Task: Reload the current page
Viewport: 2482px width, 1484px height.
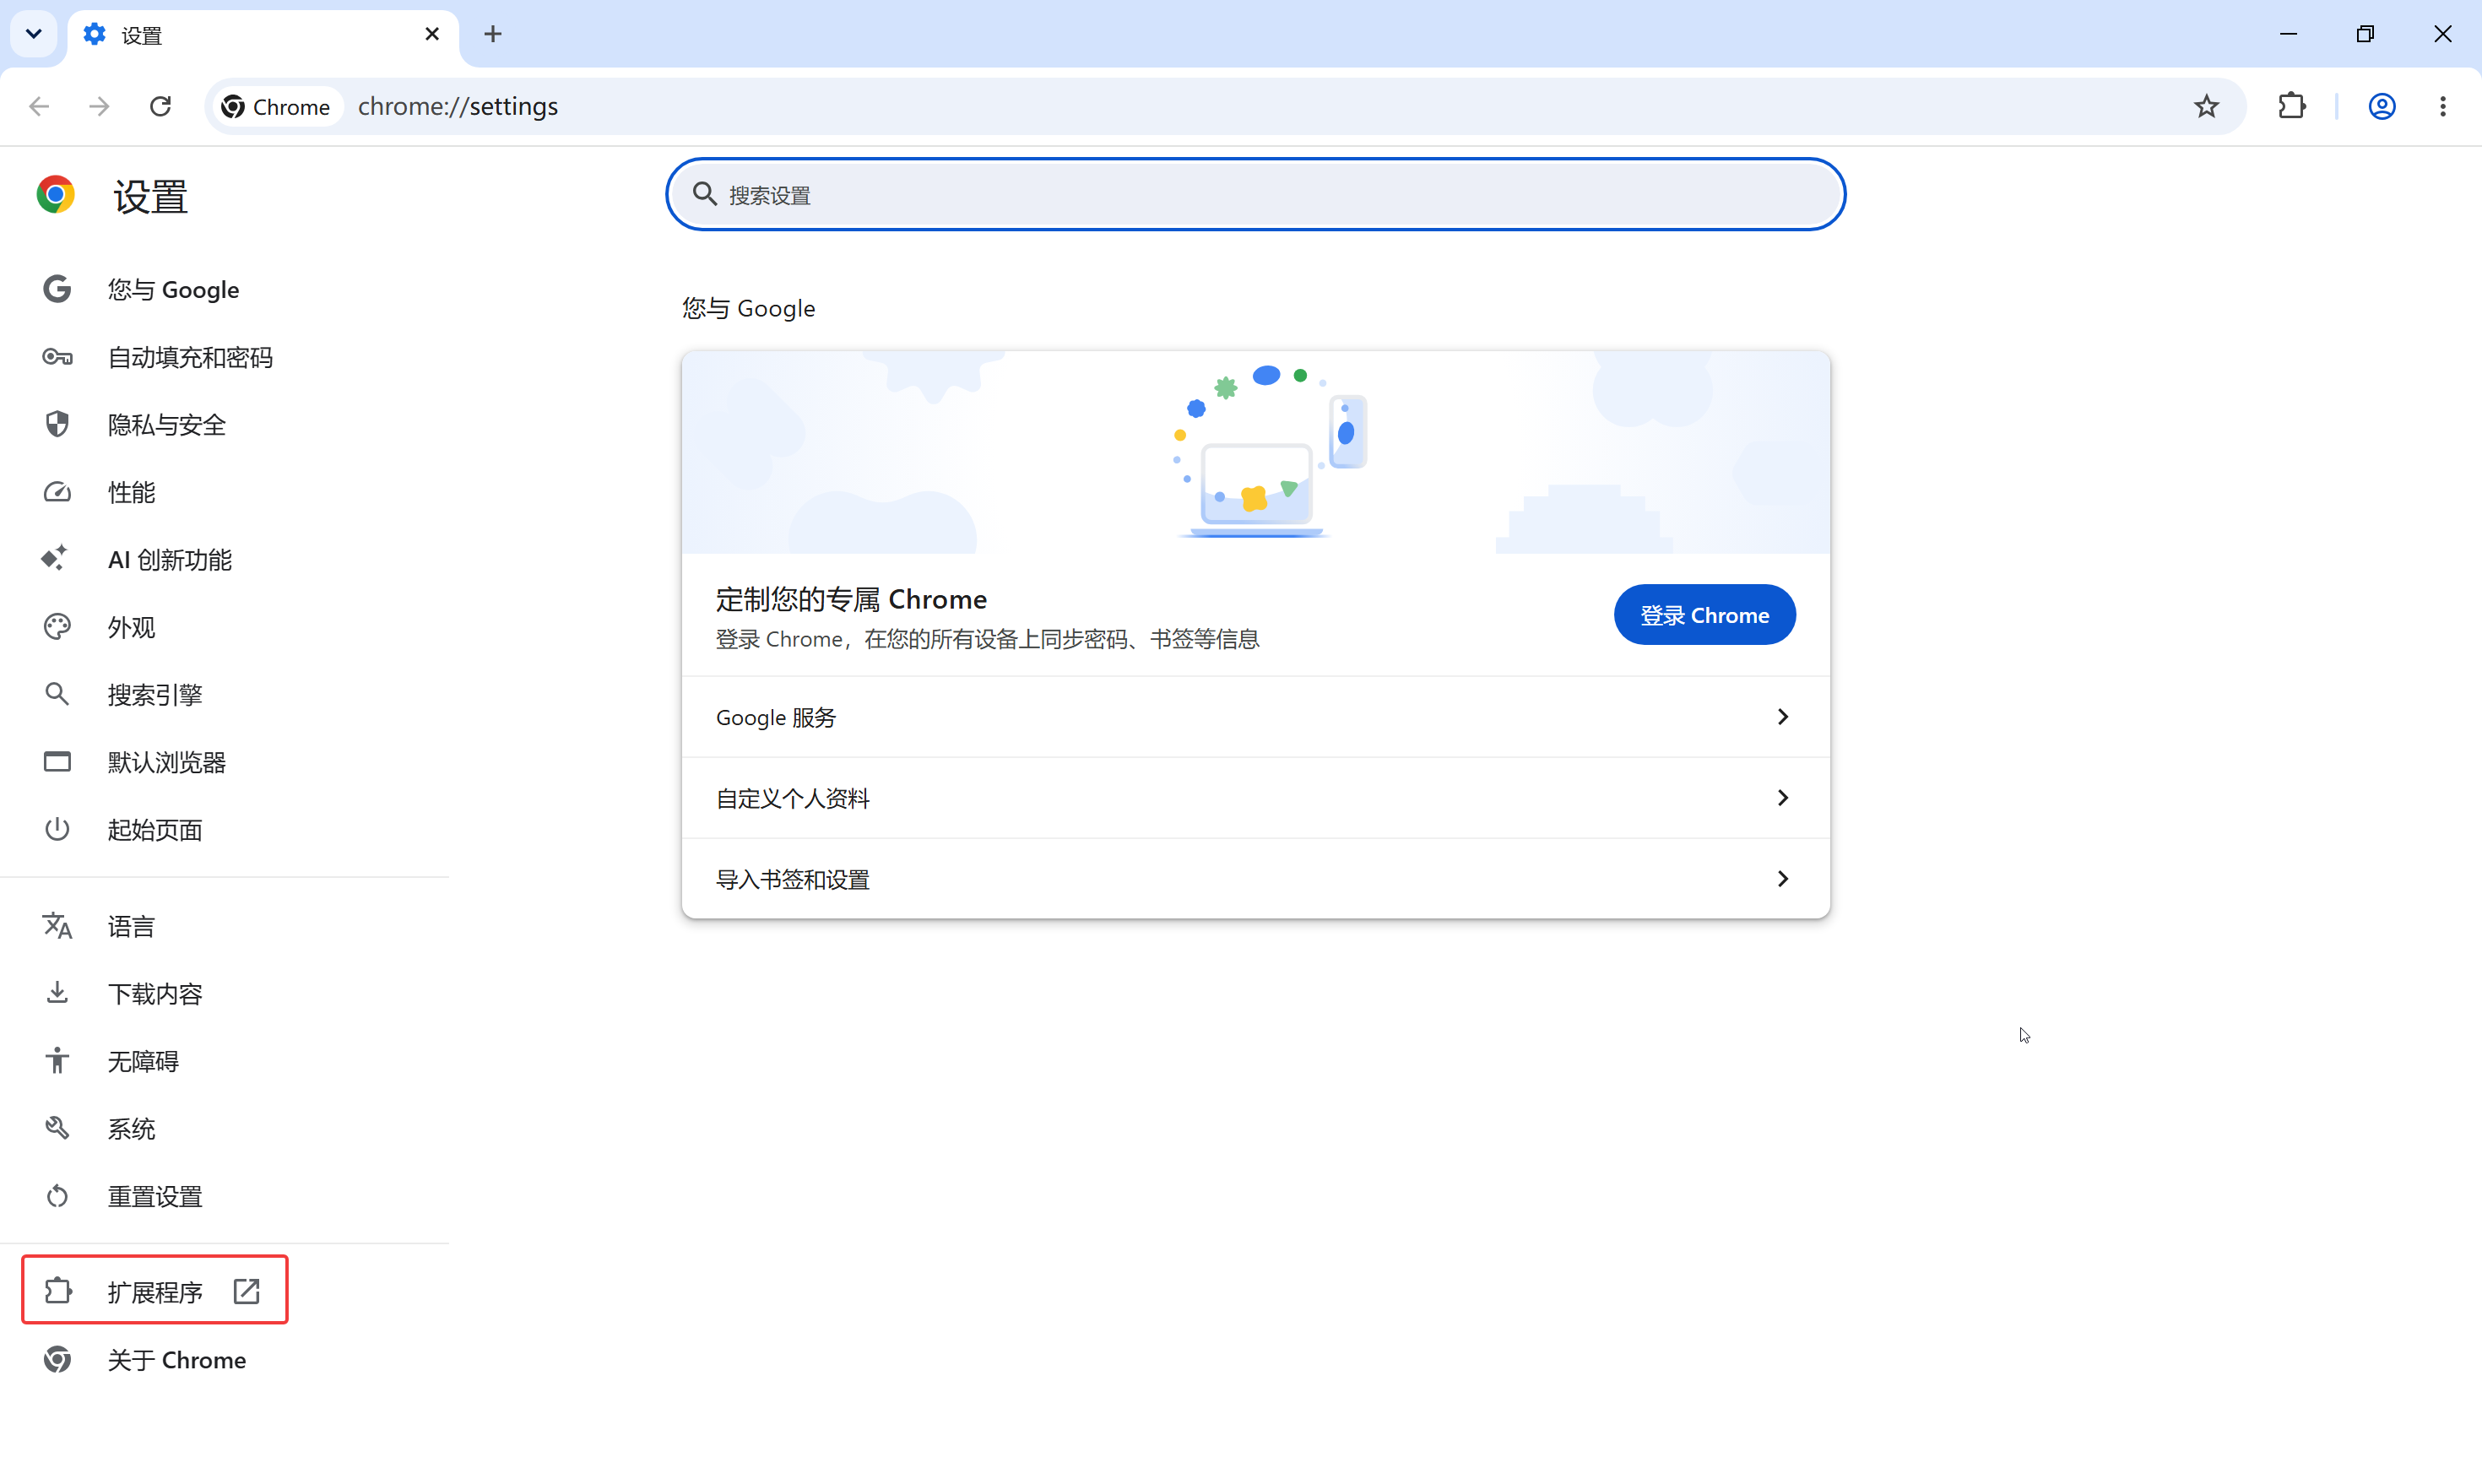Action: pyautogui.click(x=160, y=106)
